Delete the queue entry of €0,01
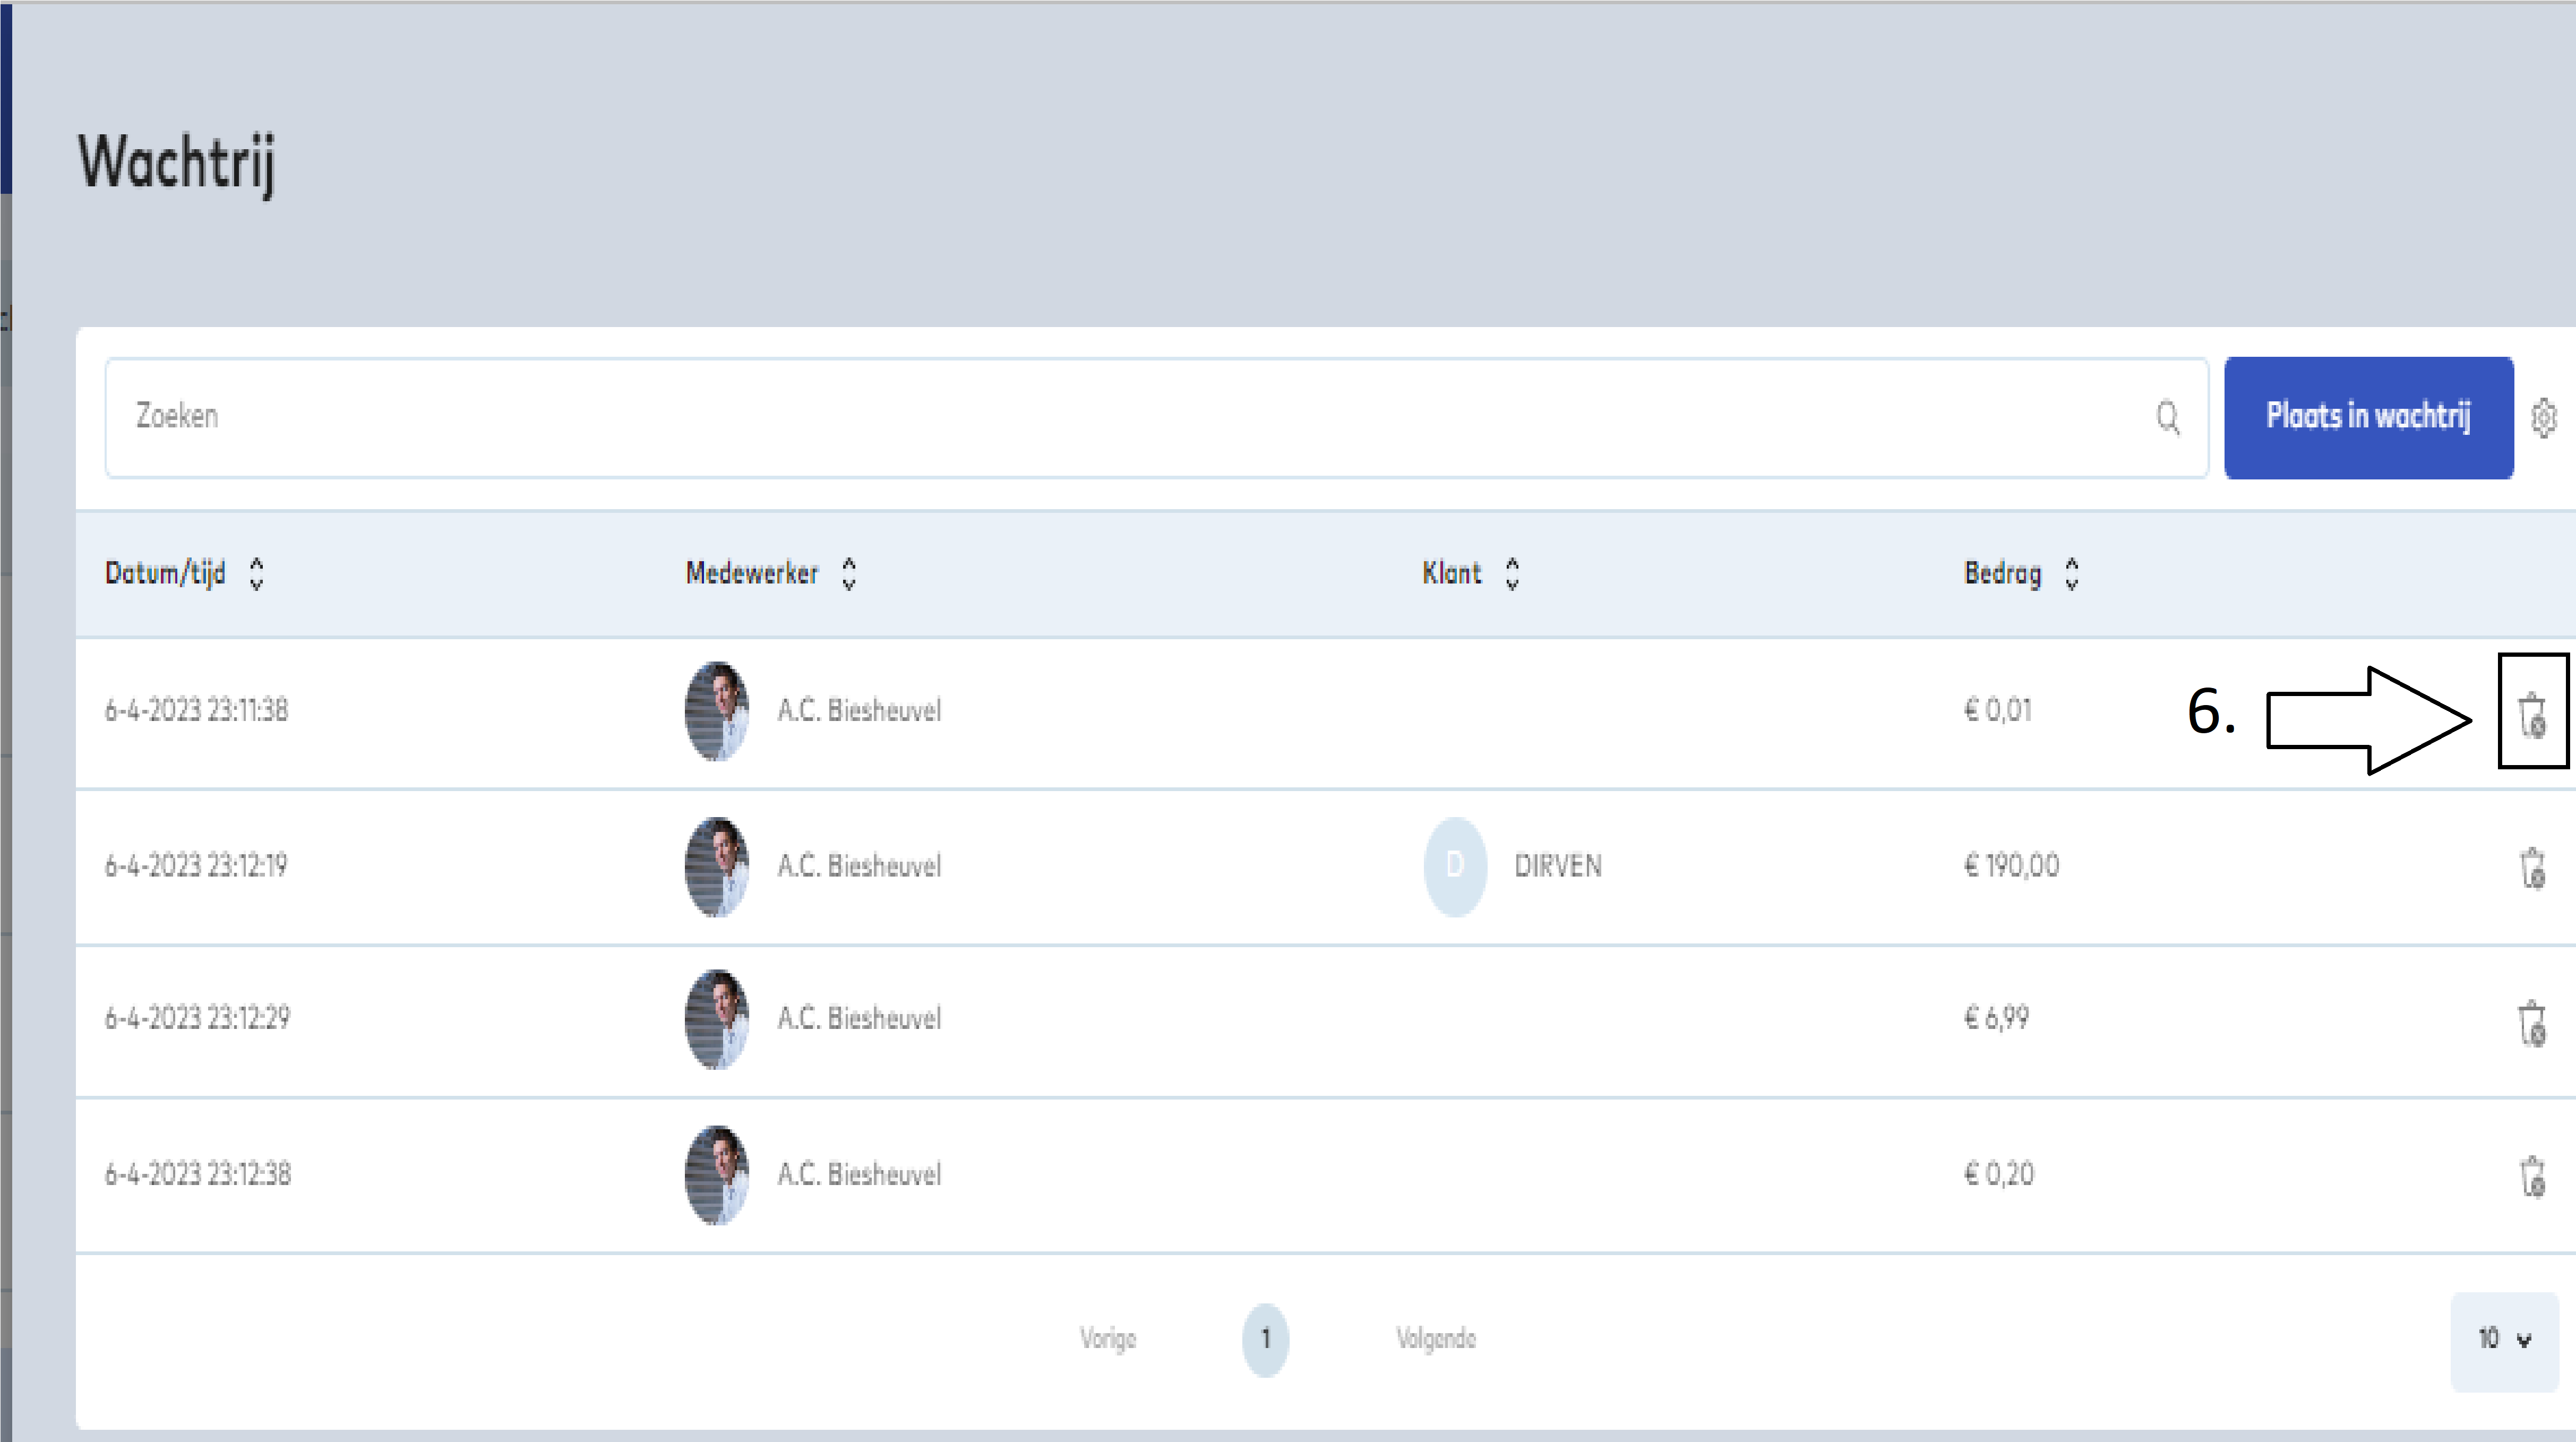The width and height of the screenshot is (2576, 1442). pos(2531,714)
